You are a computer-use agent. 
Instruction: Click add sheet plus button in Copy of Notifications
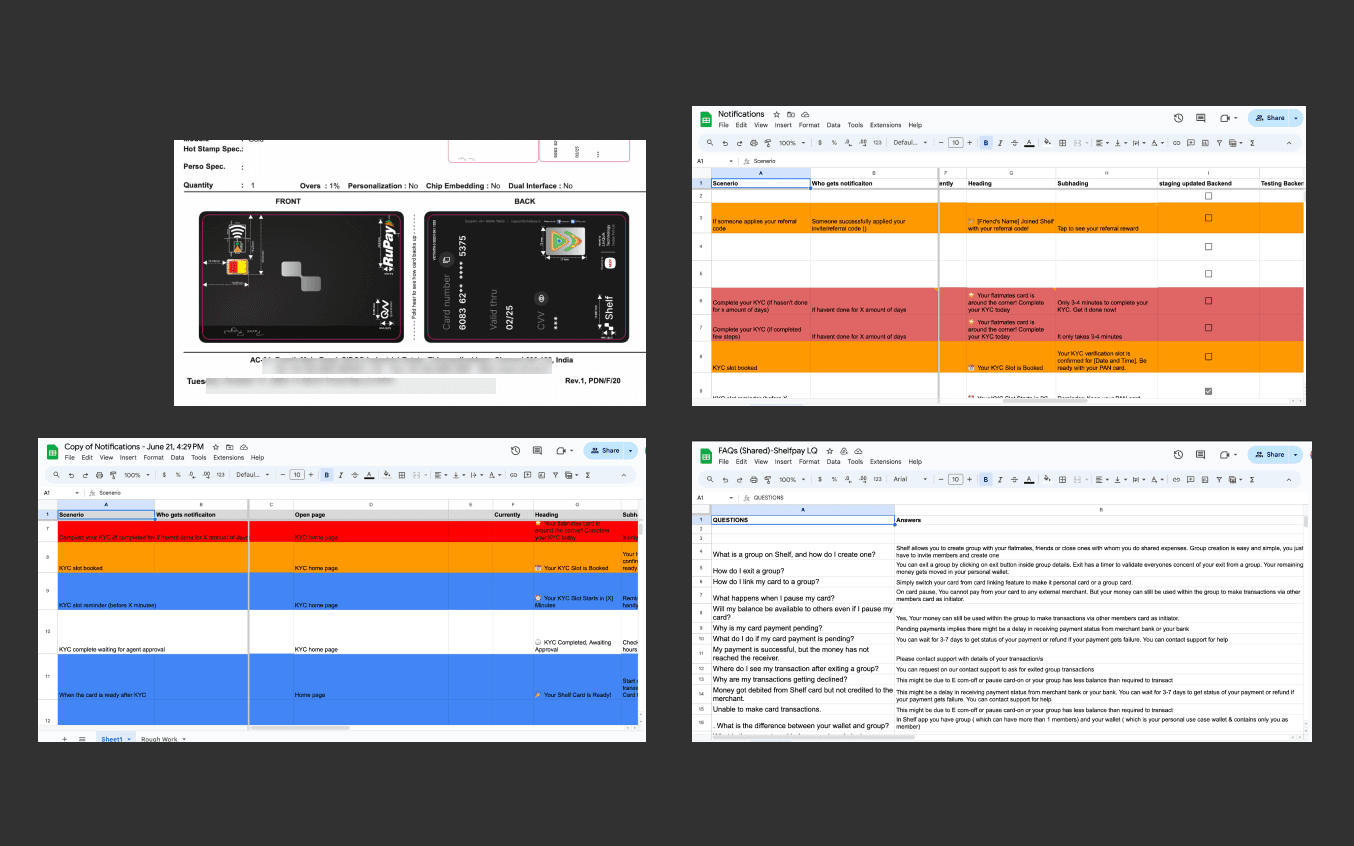point(64,739)
